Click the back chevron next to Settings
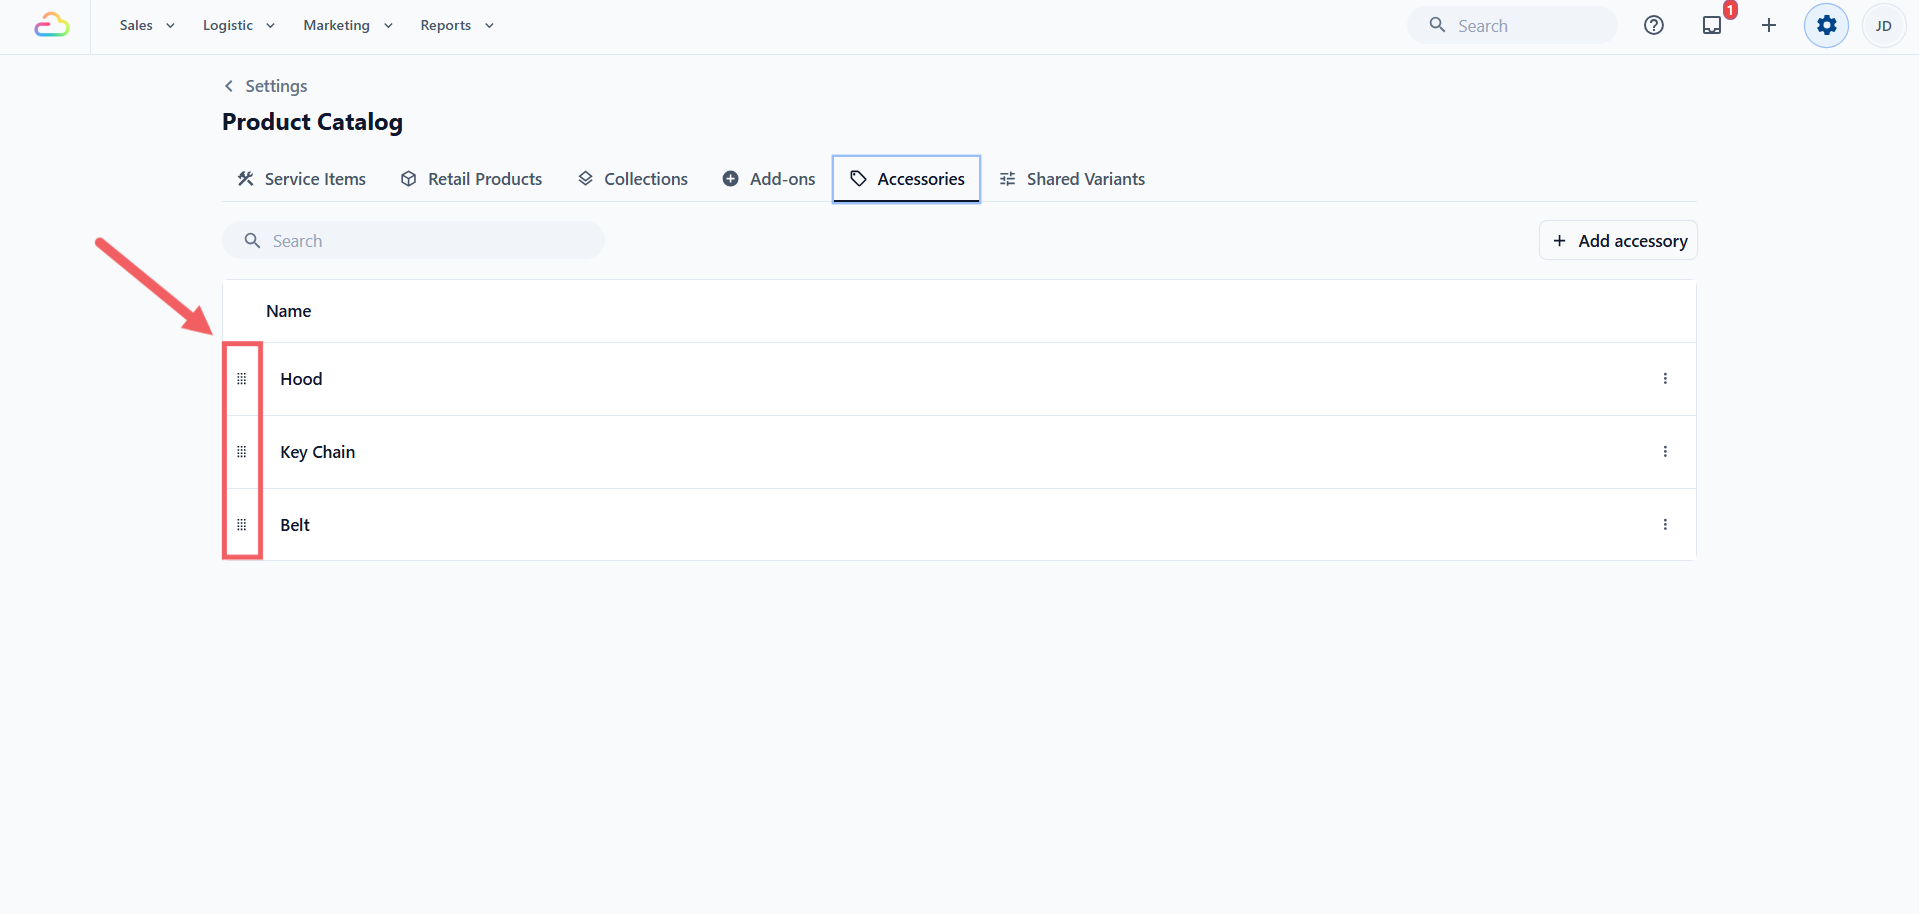 click(x=229, y=86)
